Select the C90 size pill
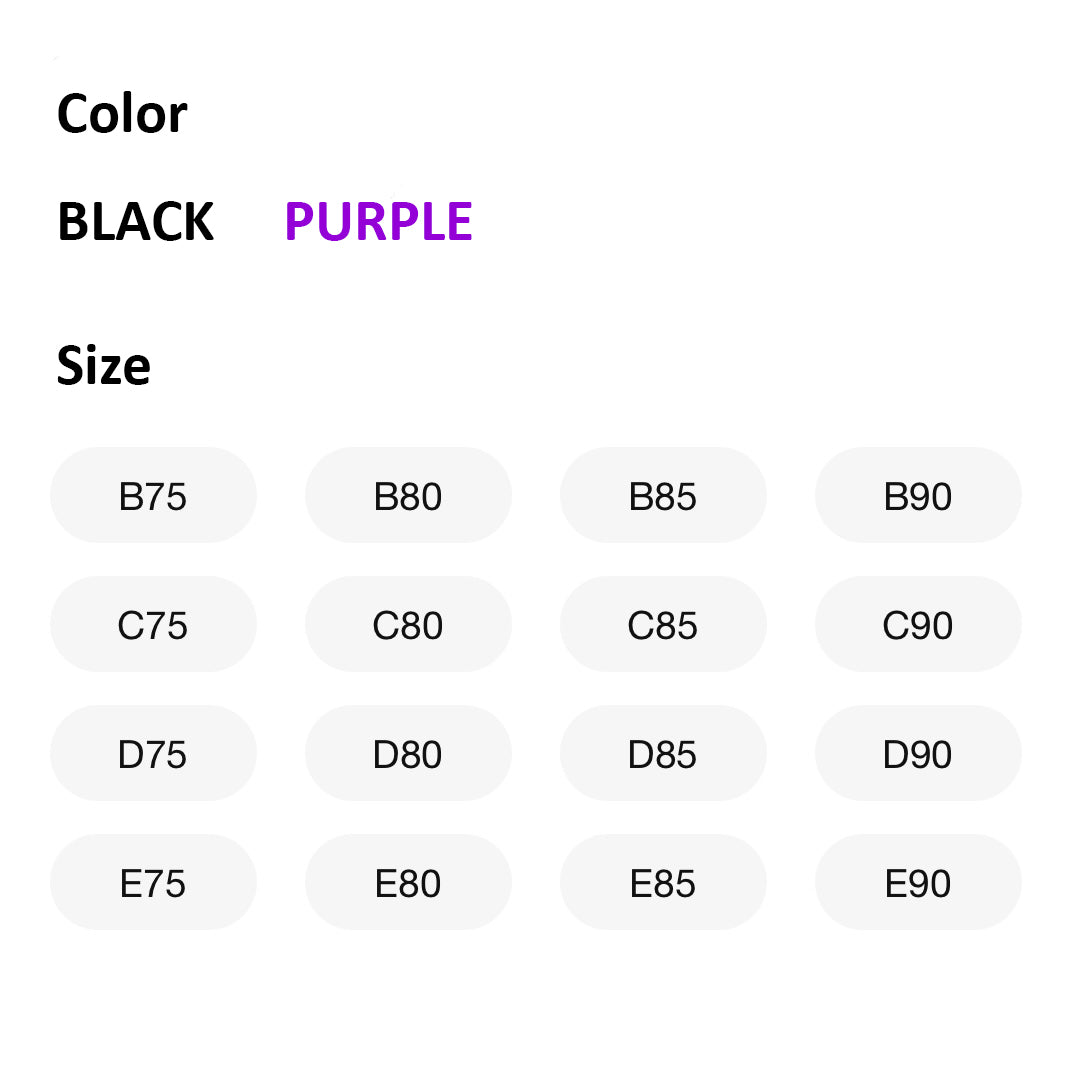1086x1074 pixels. (918, 625)
